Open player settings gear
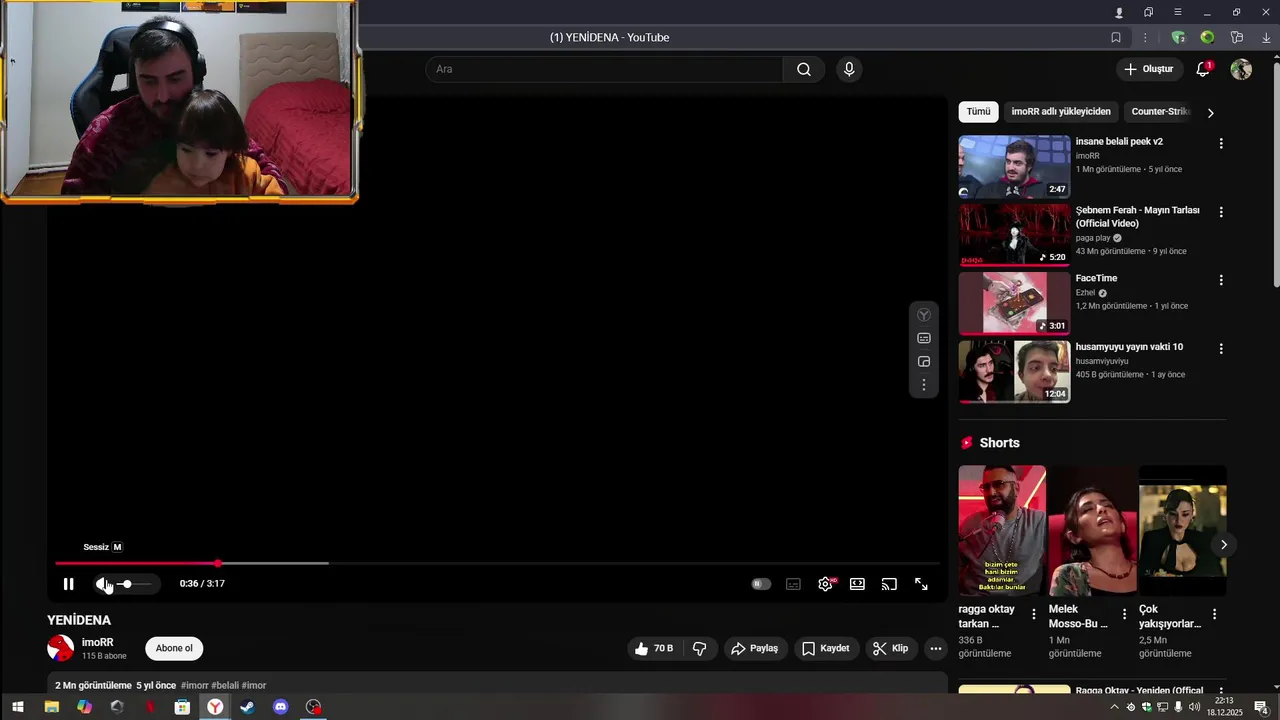 click(x=826, y=584)
